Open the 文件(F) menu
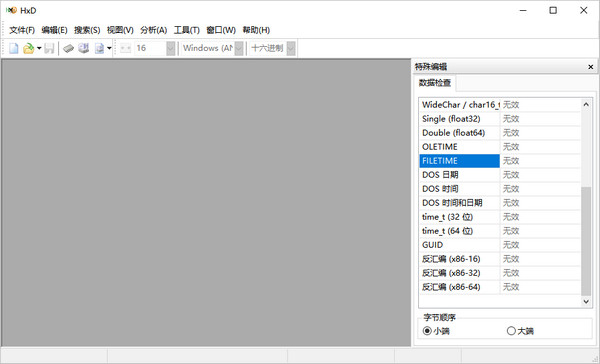This screenshot has height=364, width=600. coord(22,30)
